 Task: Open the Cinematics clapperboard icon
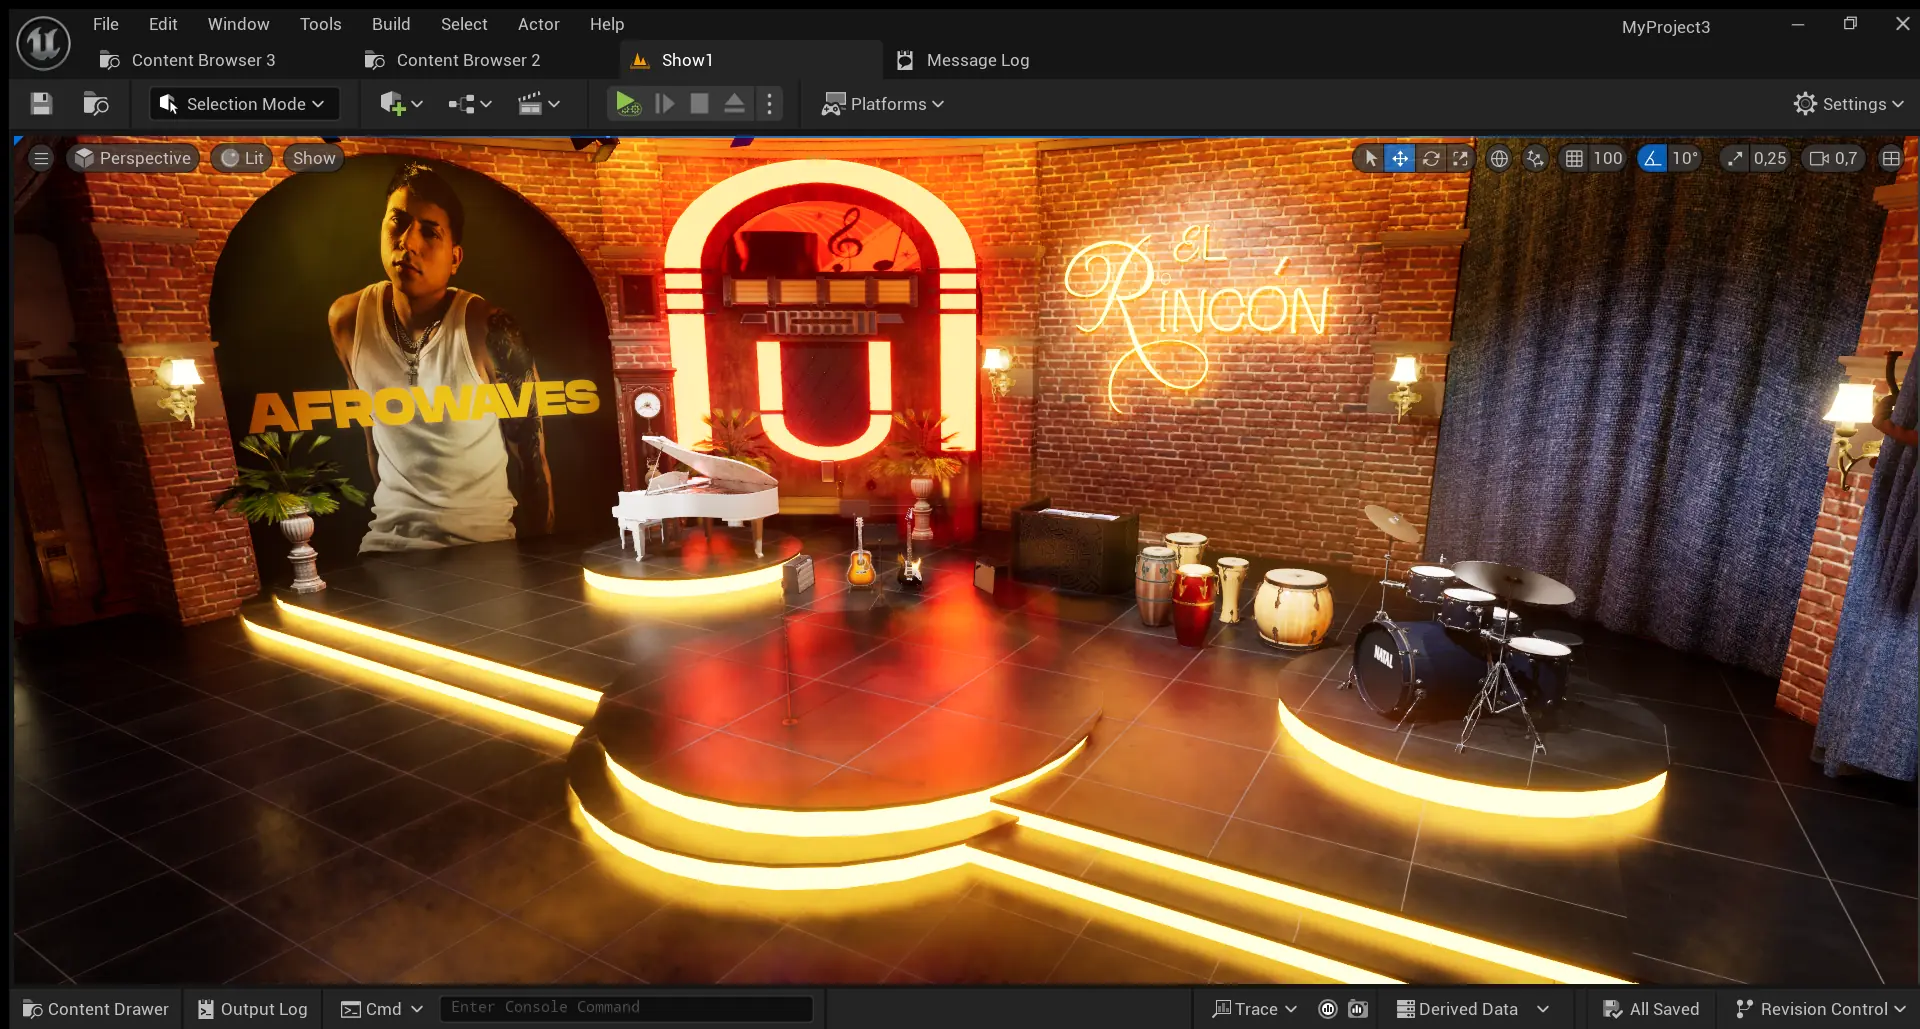(530, 104)
